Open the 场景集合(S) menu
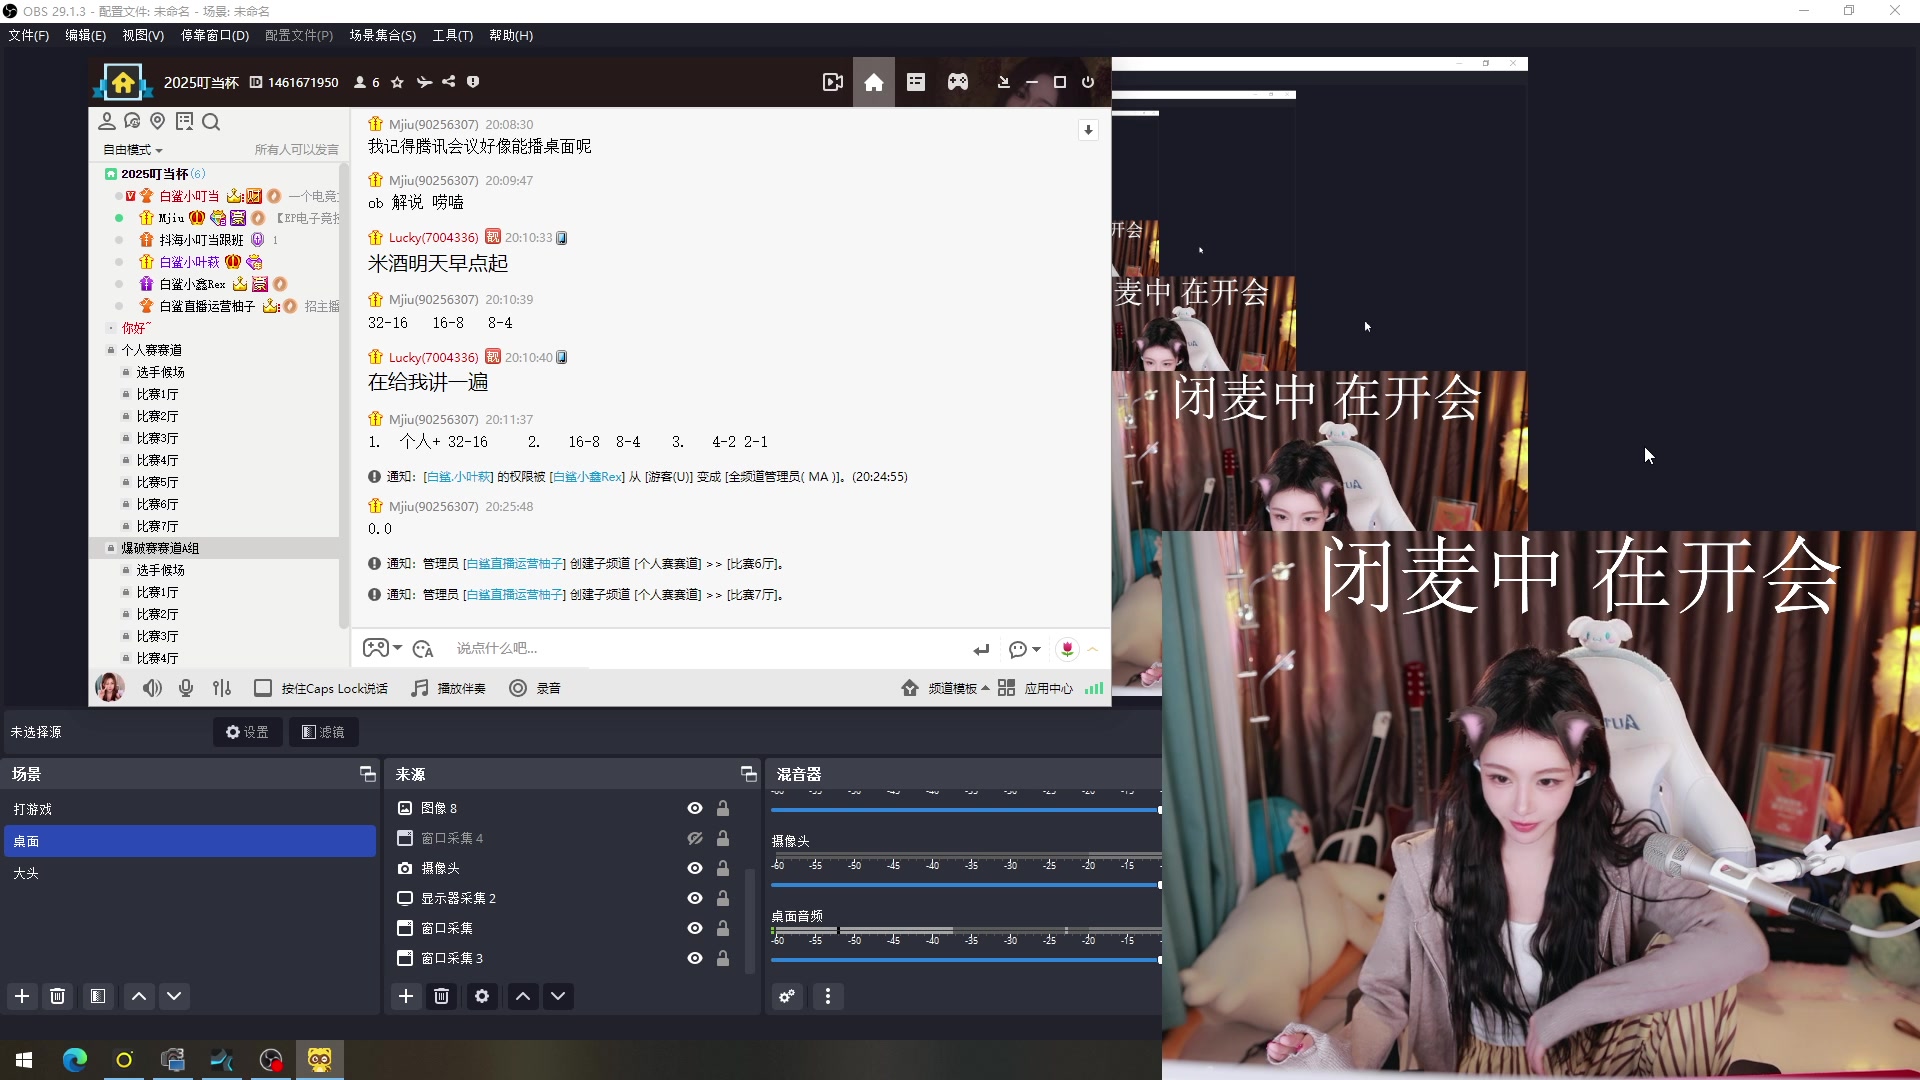The image size is (1920, 1080). tap(382, 35)
